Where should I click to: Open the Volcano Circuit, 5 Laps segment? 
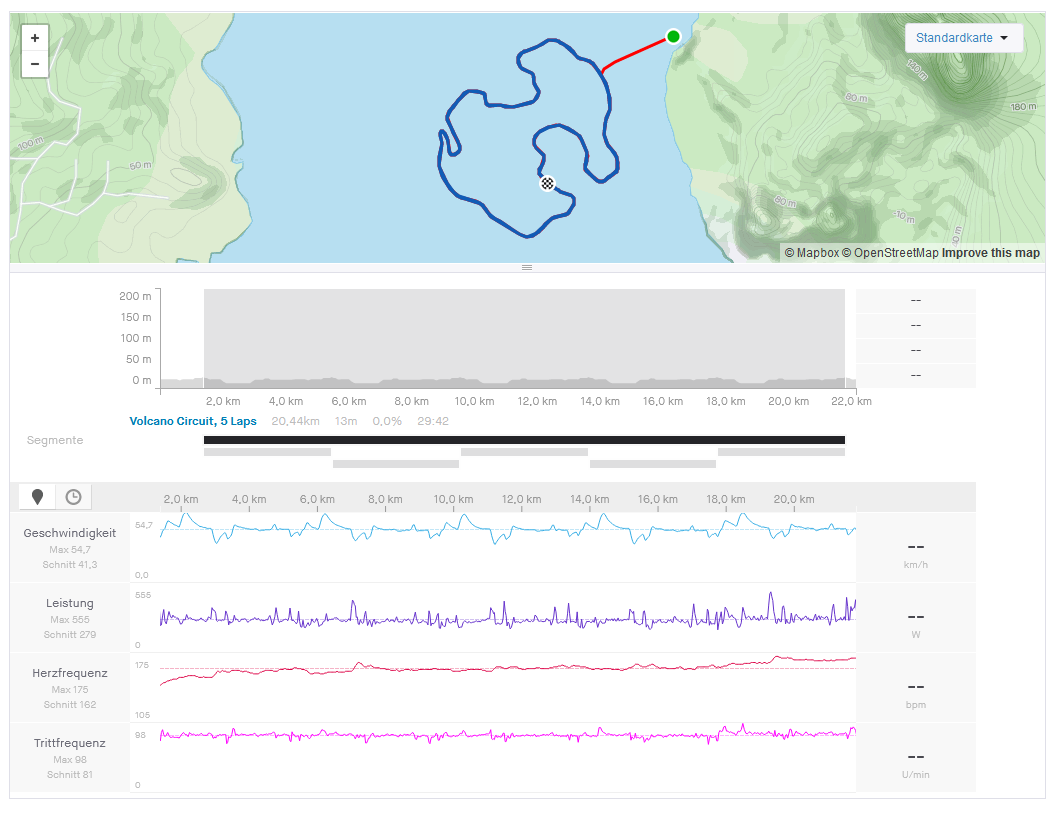(193, 421)
